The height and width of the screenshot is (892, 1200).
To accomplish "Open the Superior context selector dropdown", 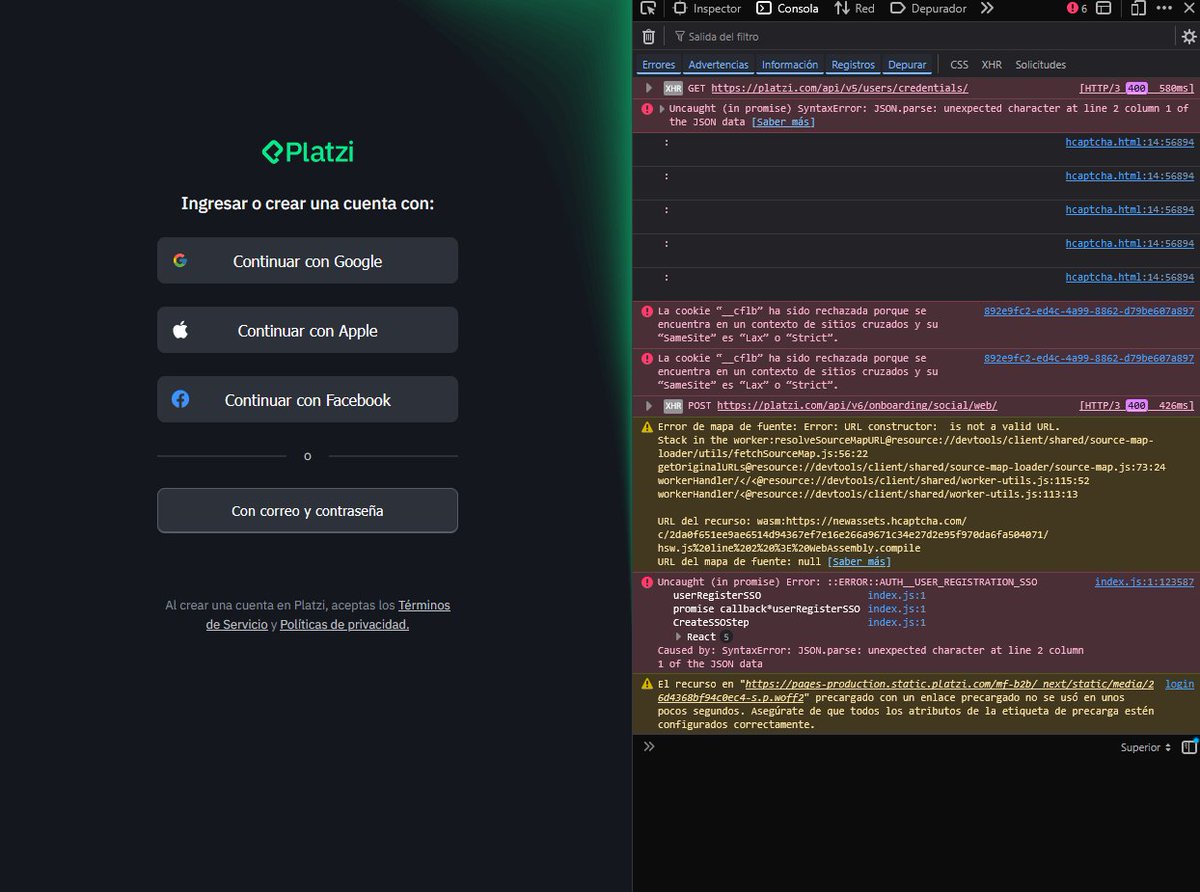I will tap(1145, 747).
